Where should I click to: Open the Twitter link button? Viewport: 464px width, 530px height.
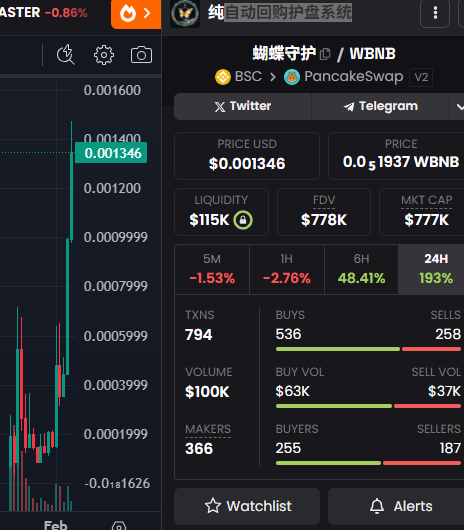243,106
